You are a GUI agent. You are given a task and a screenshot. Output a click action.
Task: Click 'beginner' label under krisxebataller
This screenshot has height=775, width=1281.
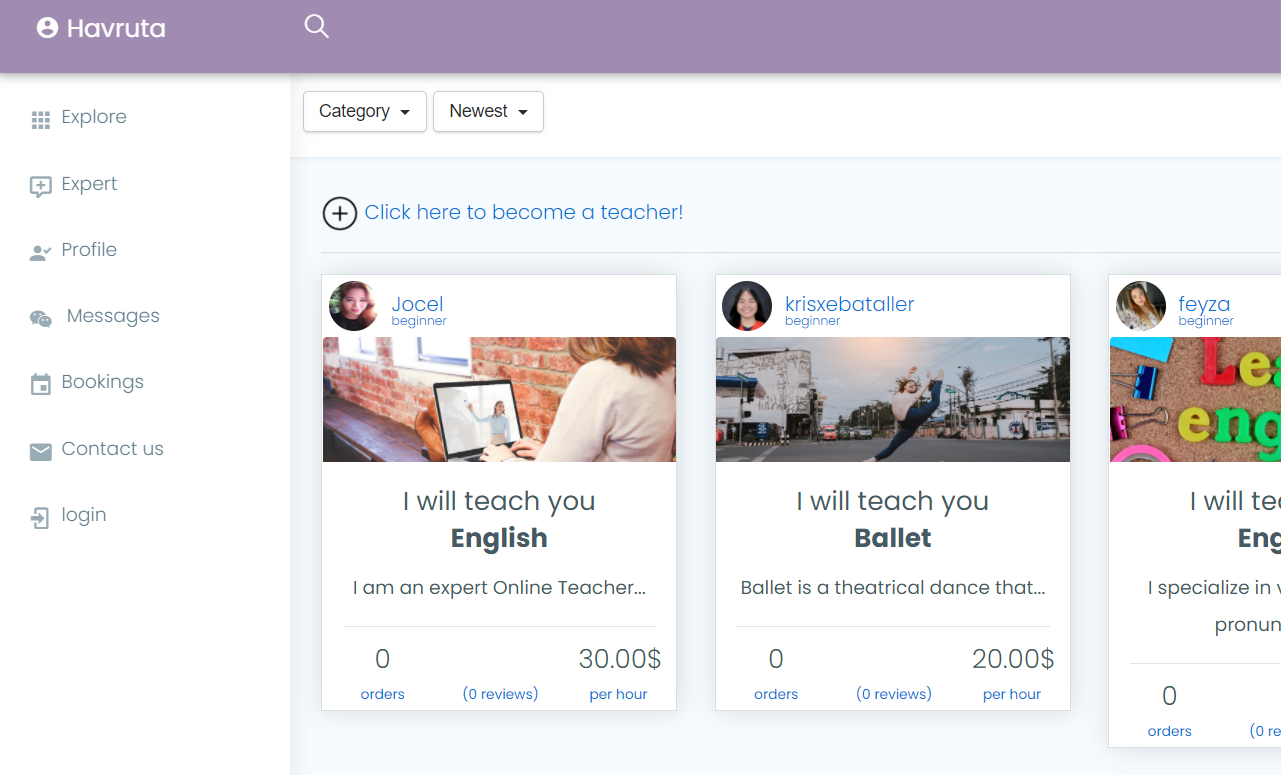coord(813,321)
